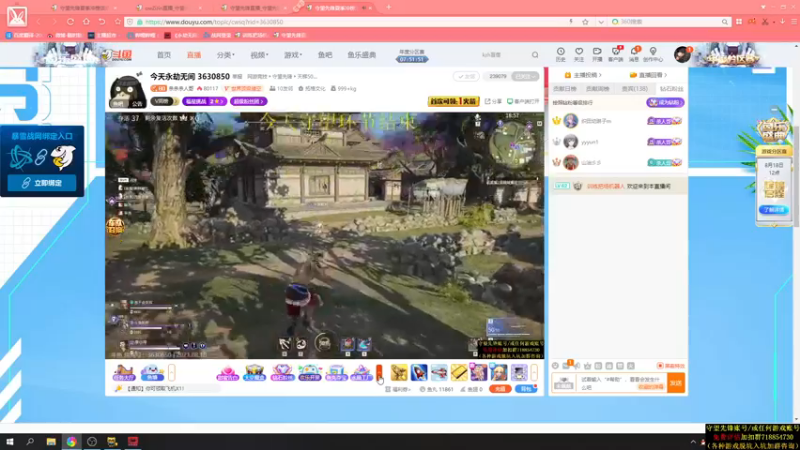Open the user avatar menu
This screenshot has height=450, width=800.
point(682,54)
